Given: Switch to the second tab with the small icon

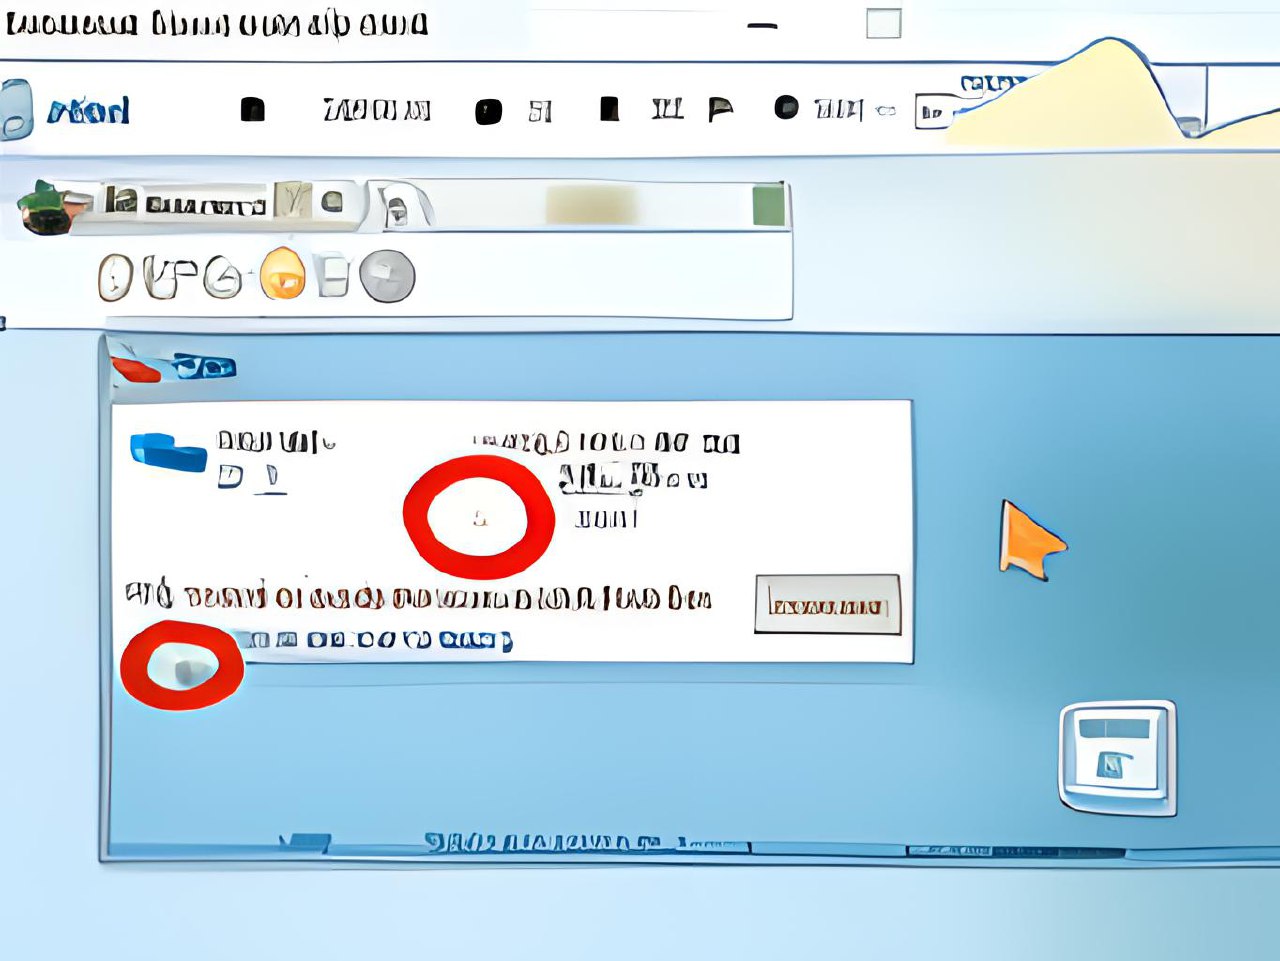Looking at the screenshot, I should (x=397, y=207).
